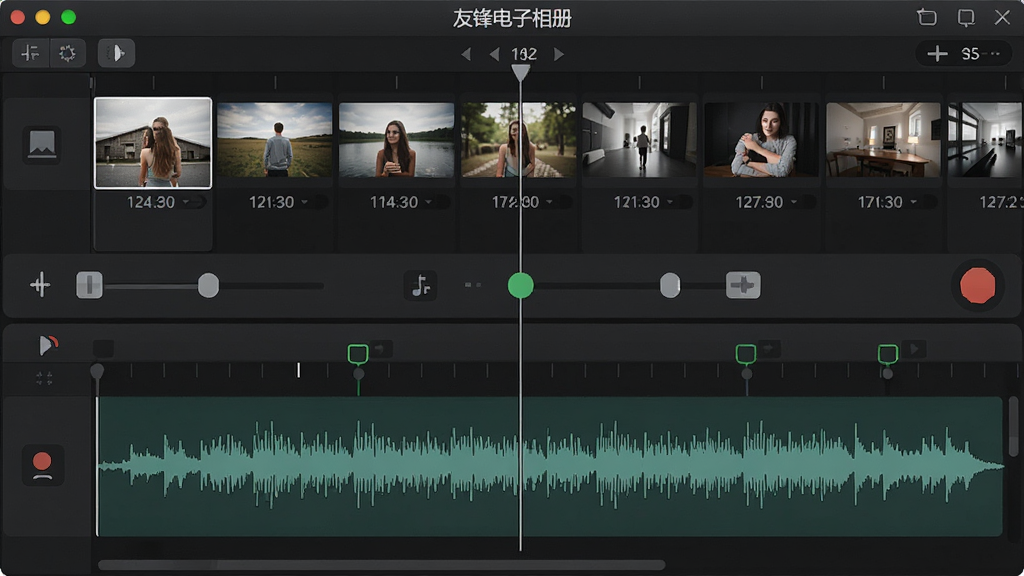Click the plus icon beside 35
Viewport: 1024px width, 576px height.
coord(937,54)
